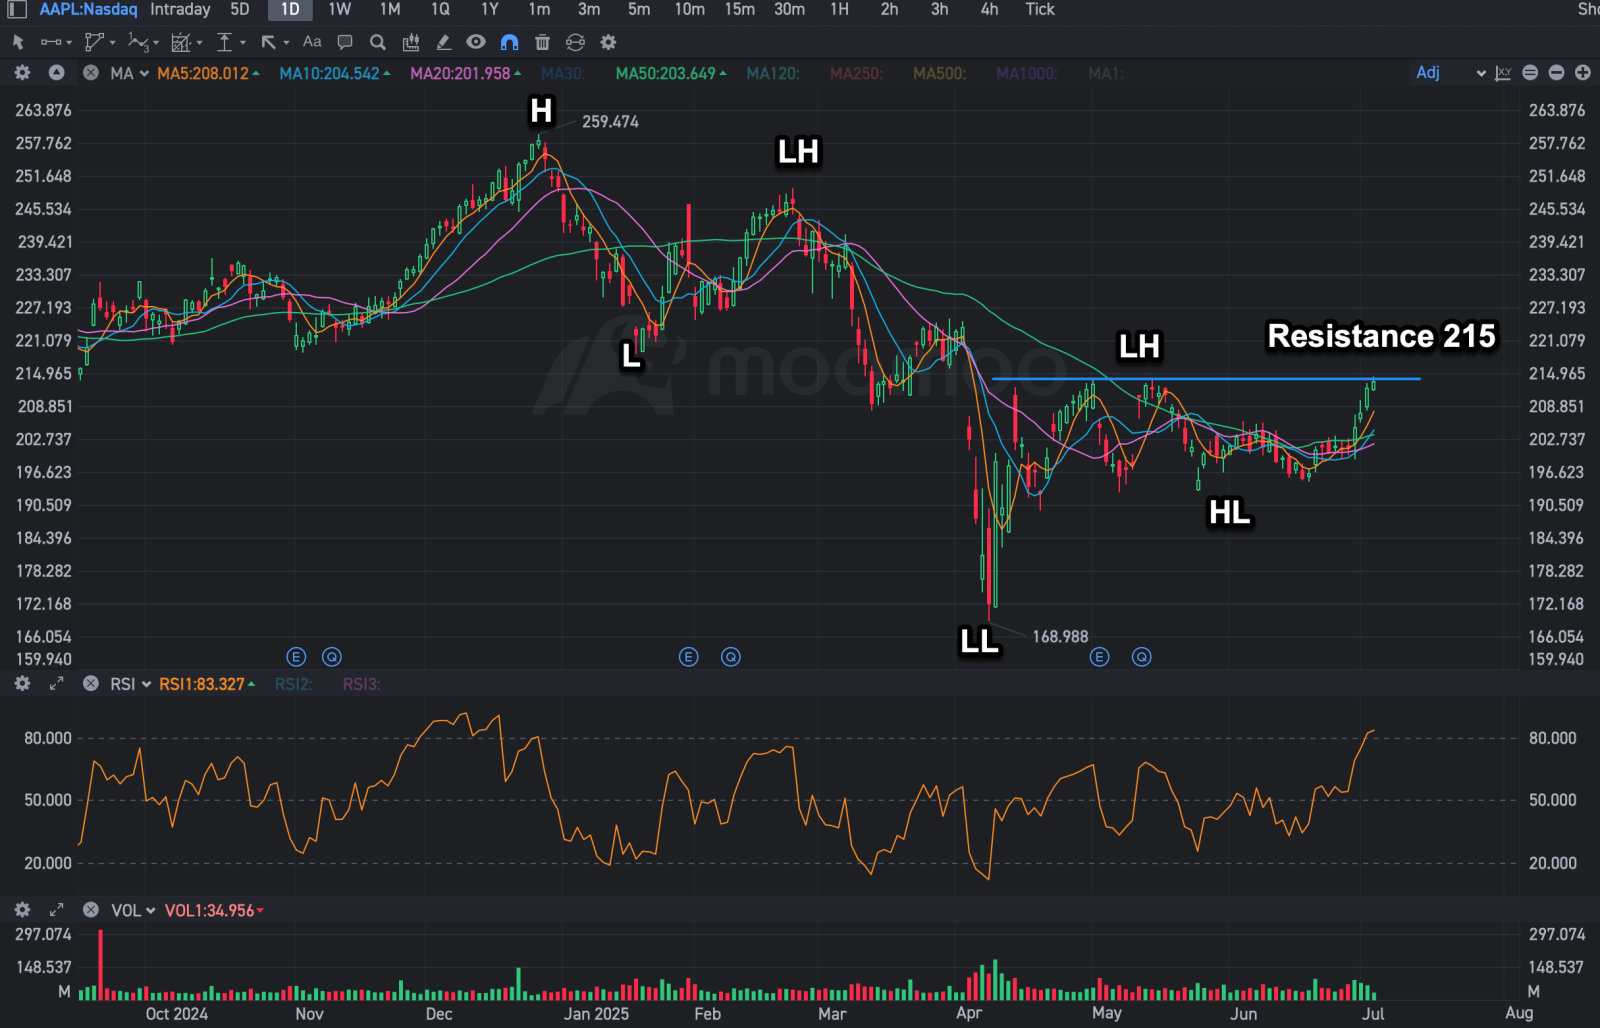The width and height of the screenshot is (1600, 1028).
Task: Switch to the 1W timeframe
Action: pos(340,9)
